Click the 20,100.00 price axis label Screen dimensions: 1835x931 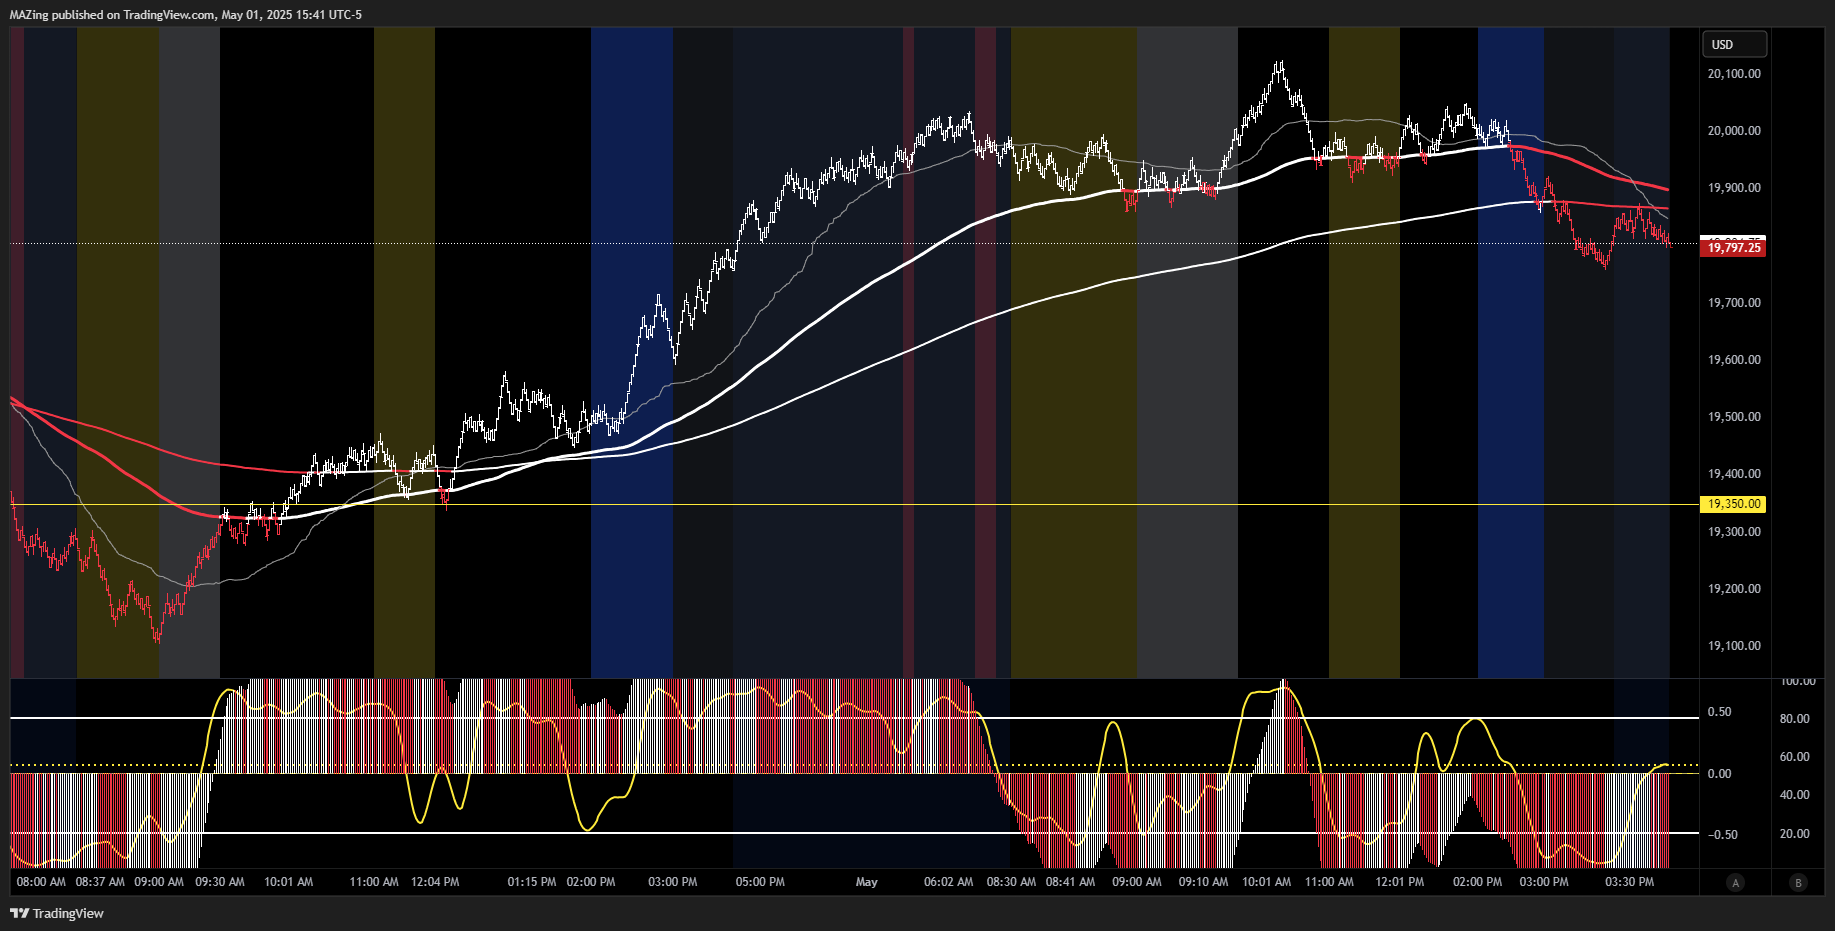1734,73
